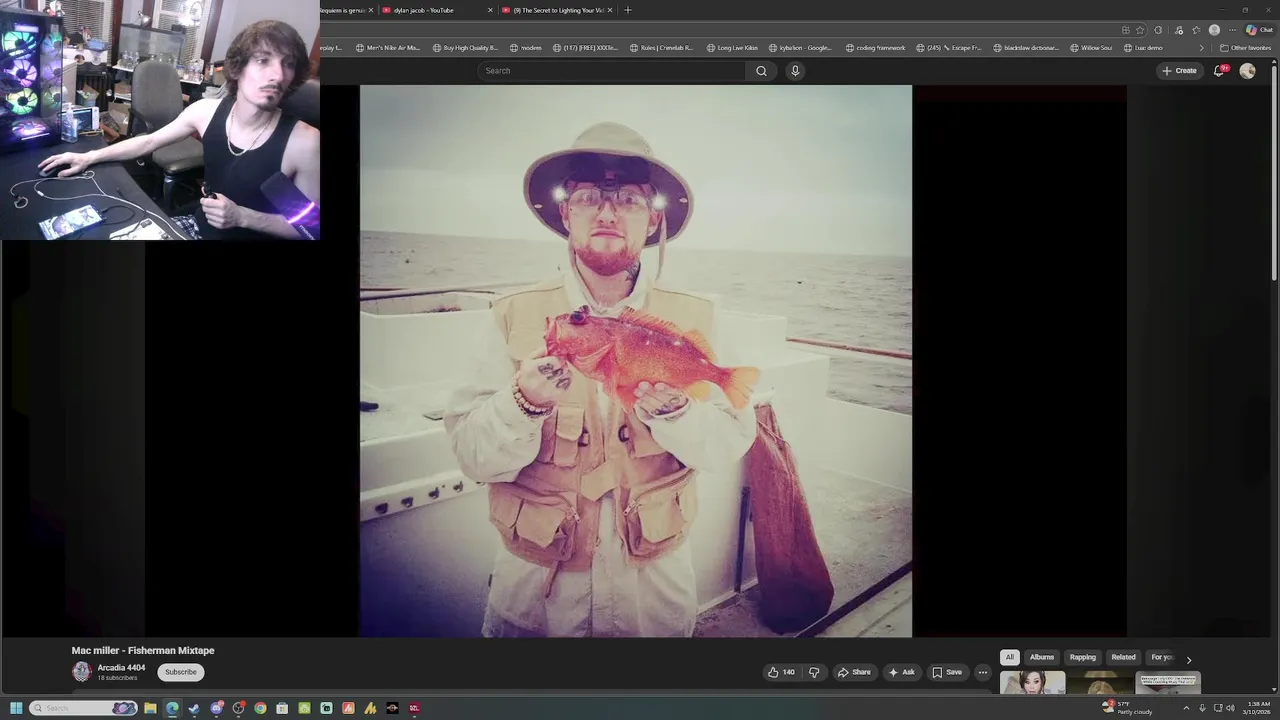The width and height of the screenshot is (1280, 720).
Task: Open the first recommended video thumbnail
Action: 1032,683
